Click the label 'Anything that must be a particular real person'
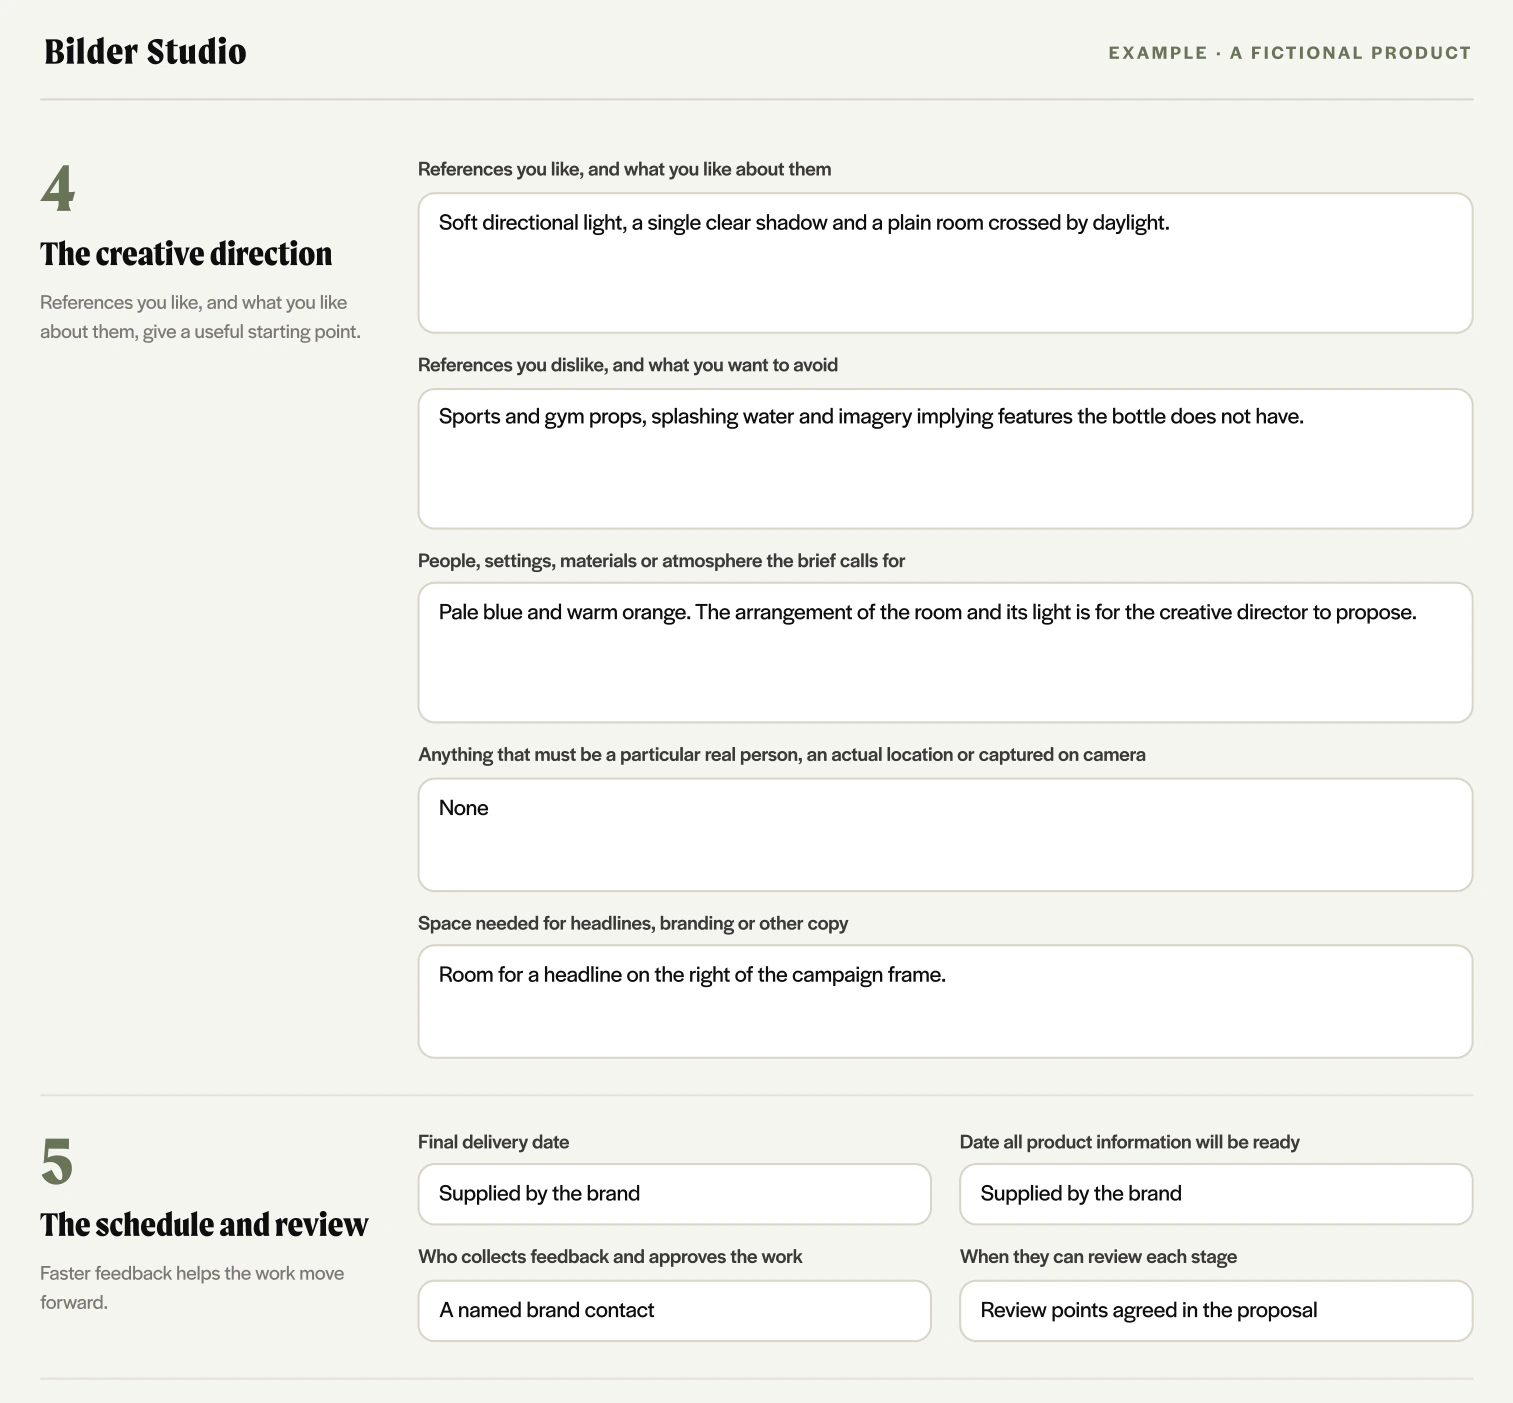Viewport: 1513px width, 1403px height. 782,755
